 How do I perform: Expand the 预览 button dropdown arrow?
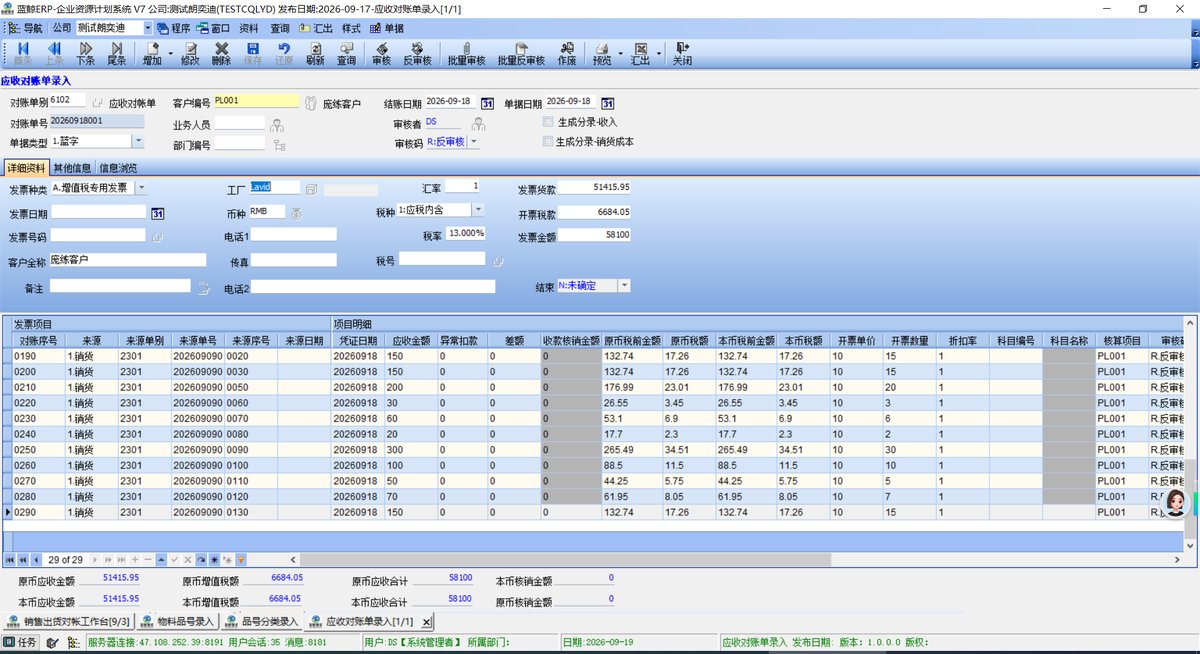point(620,54)
